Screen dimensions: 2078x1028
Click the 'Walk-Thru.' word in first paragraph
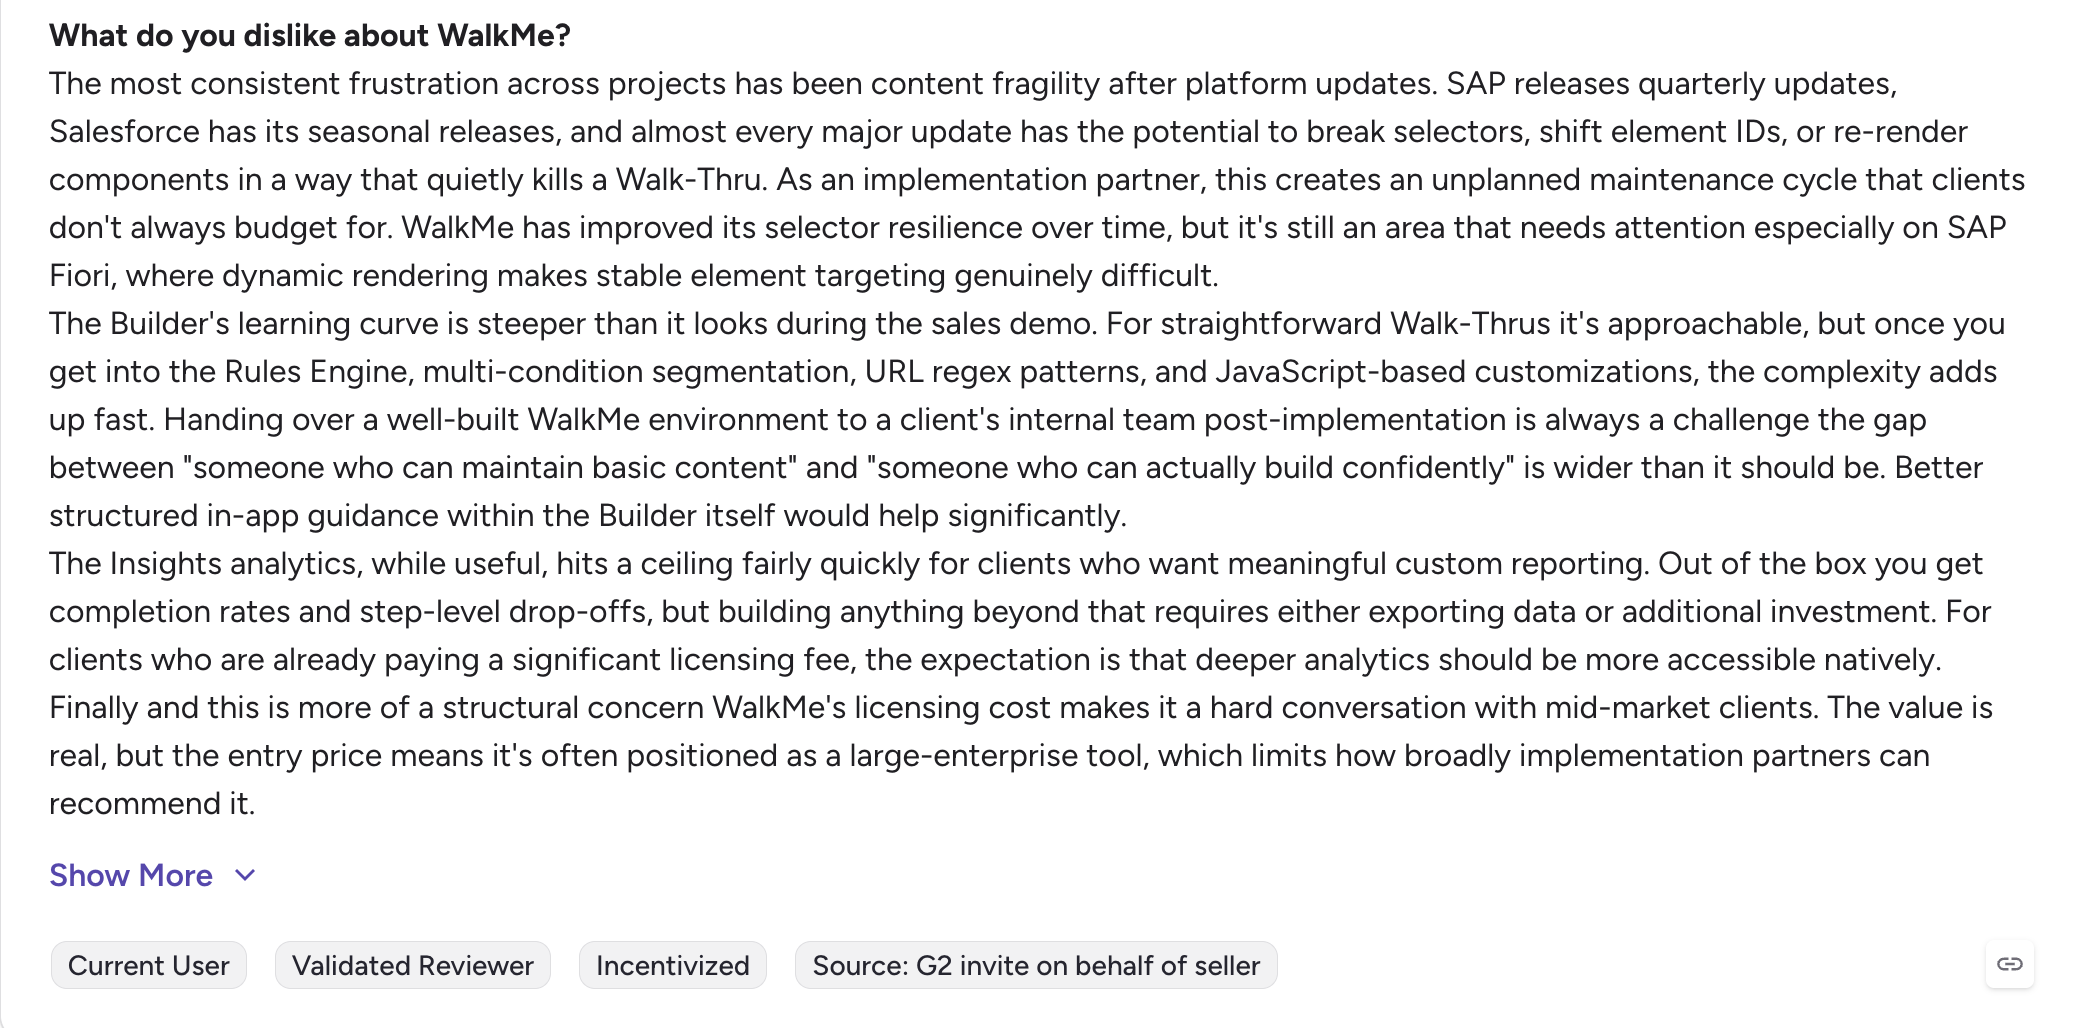pos(691,180)
